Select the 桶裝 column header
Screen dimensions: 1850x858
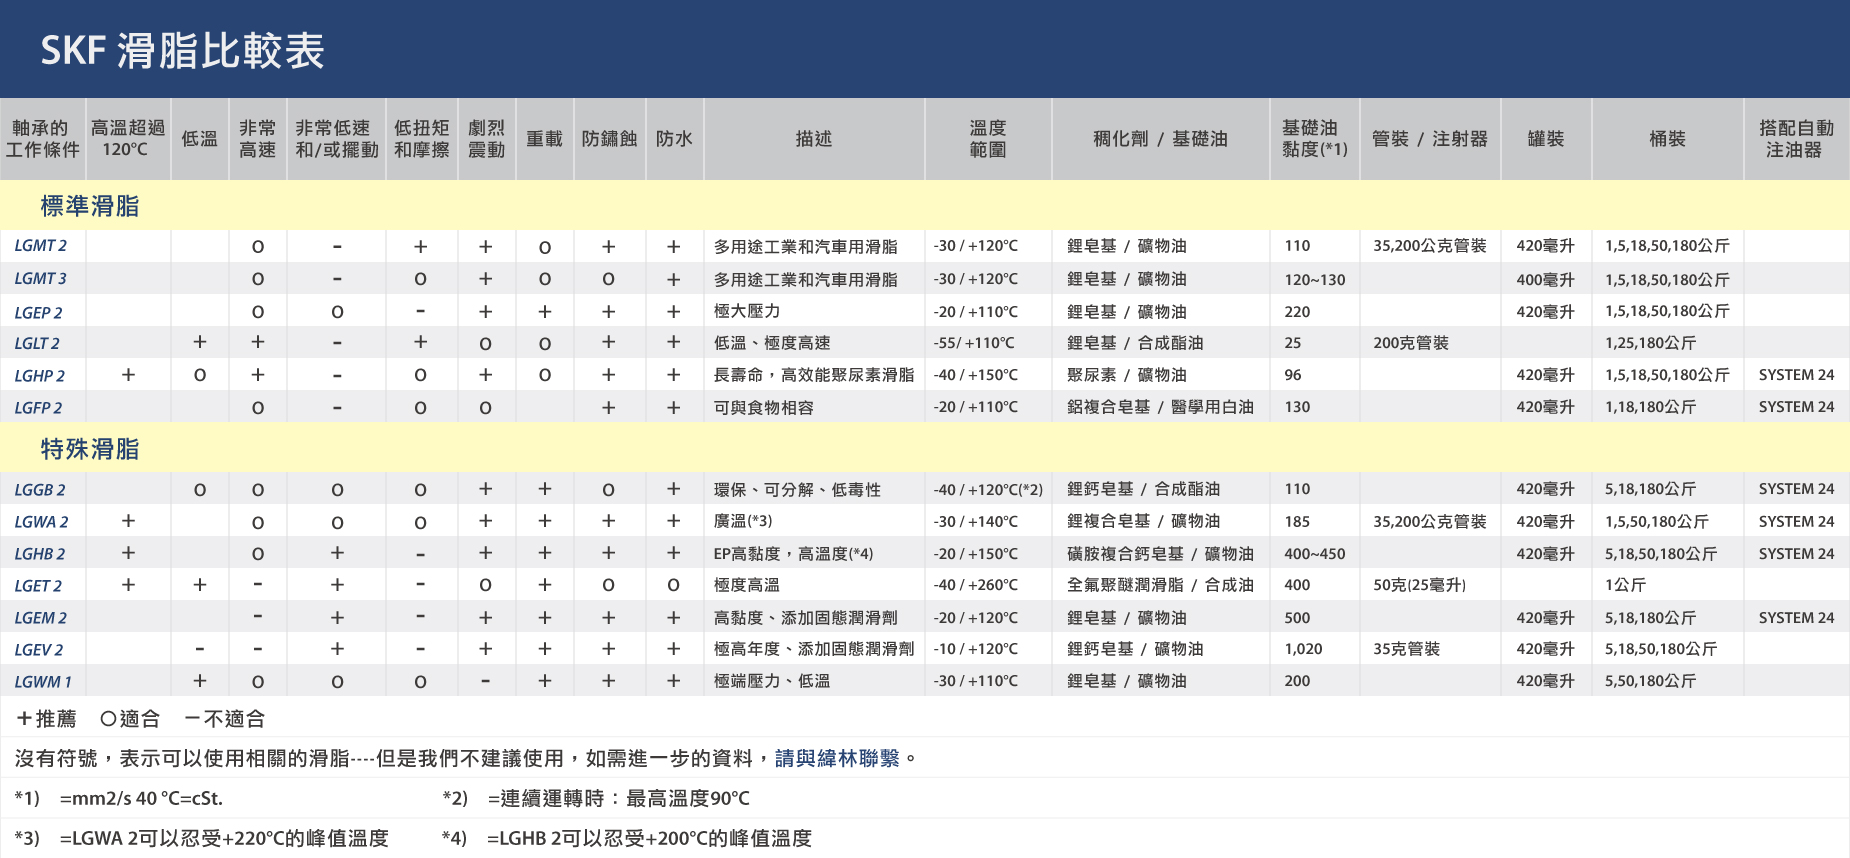(x=1668, y=139)
